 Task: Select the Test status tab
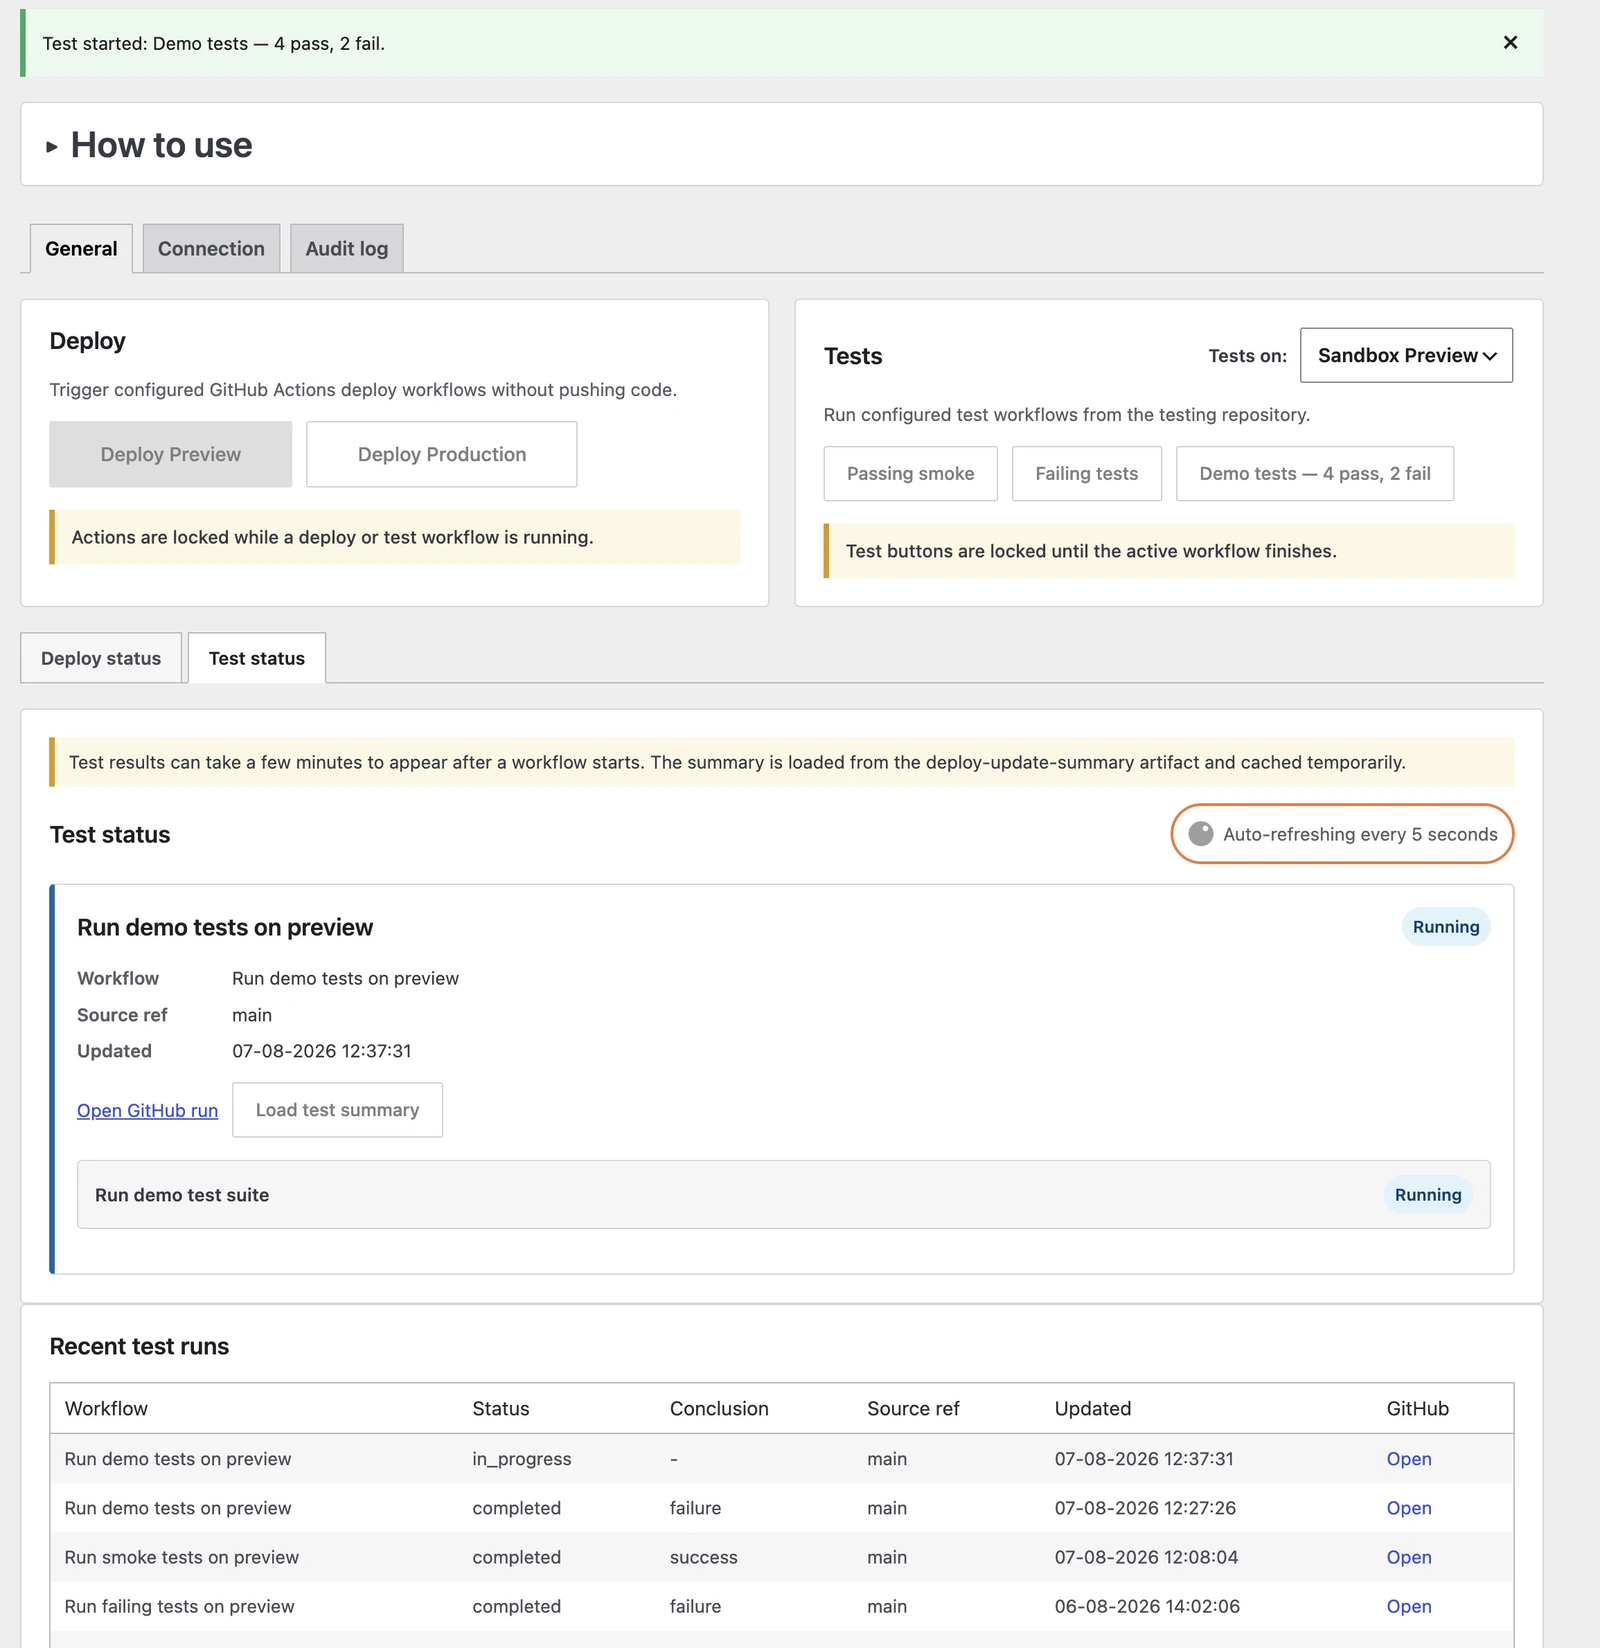(257, 658)
